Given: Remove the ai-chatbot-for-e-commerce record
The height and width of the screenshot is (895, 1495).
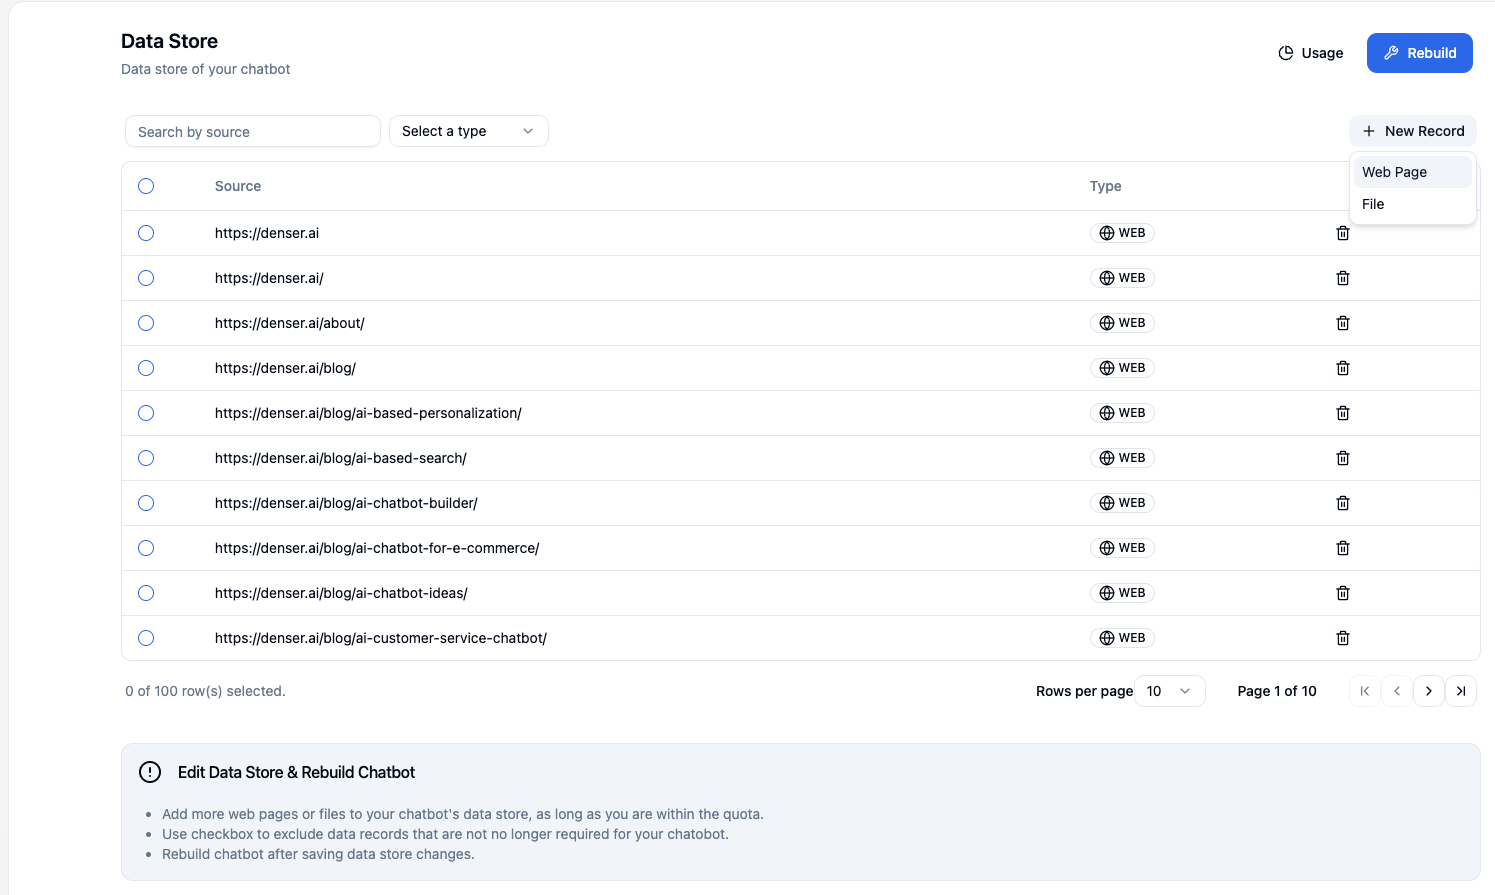Looking at the screenshot, I should pos(1343,548).
